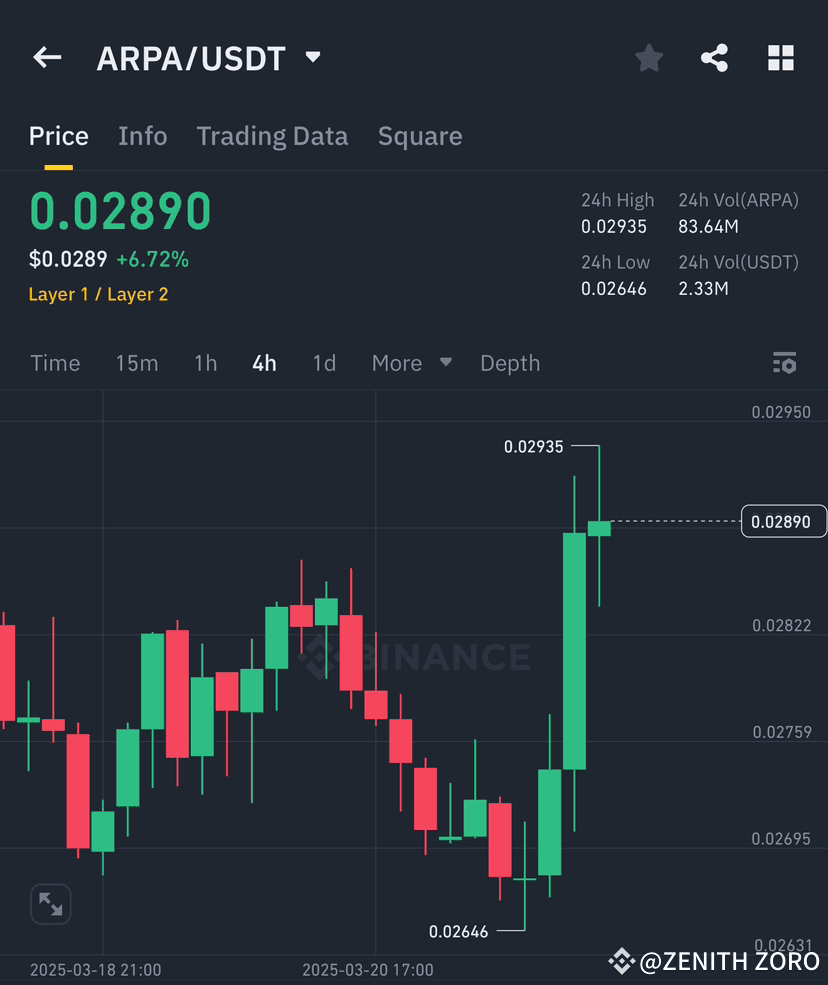Expand the More timeframes dropdown

(411, 363)
